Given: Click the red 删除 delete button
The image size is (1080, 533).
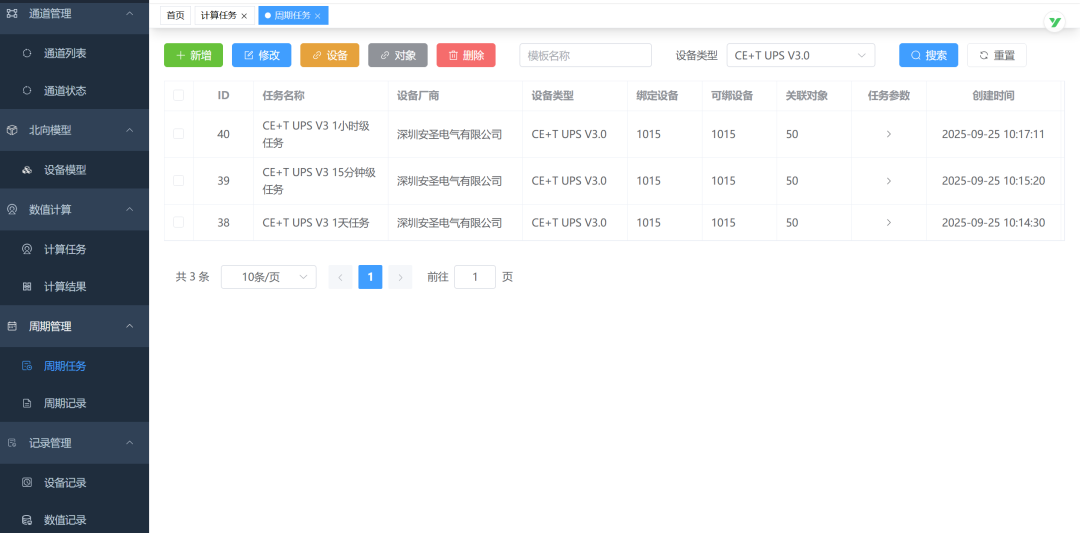Looking at the screenshot, I should [x=465, y=56].
